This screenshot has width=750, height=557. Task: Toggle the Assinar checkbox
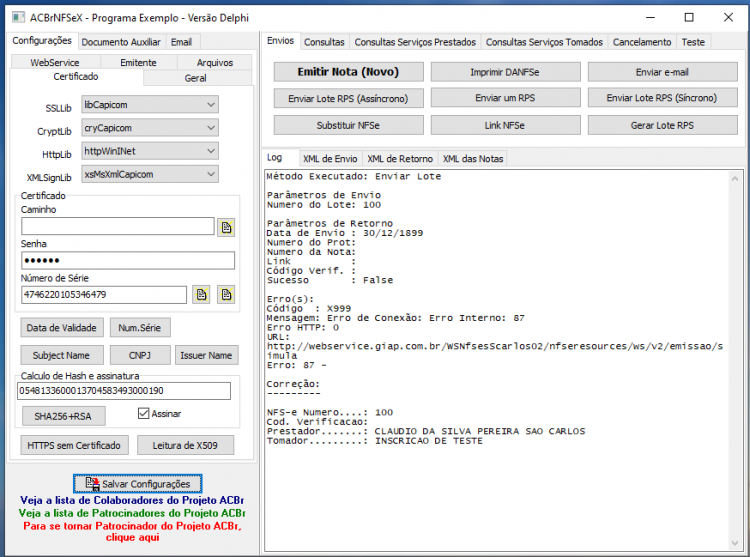(x=143, y=413)
